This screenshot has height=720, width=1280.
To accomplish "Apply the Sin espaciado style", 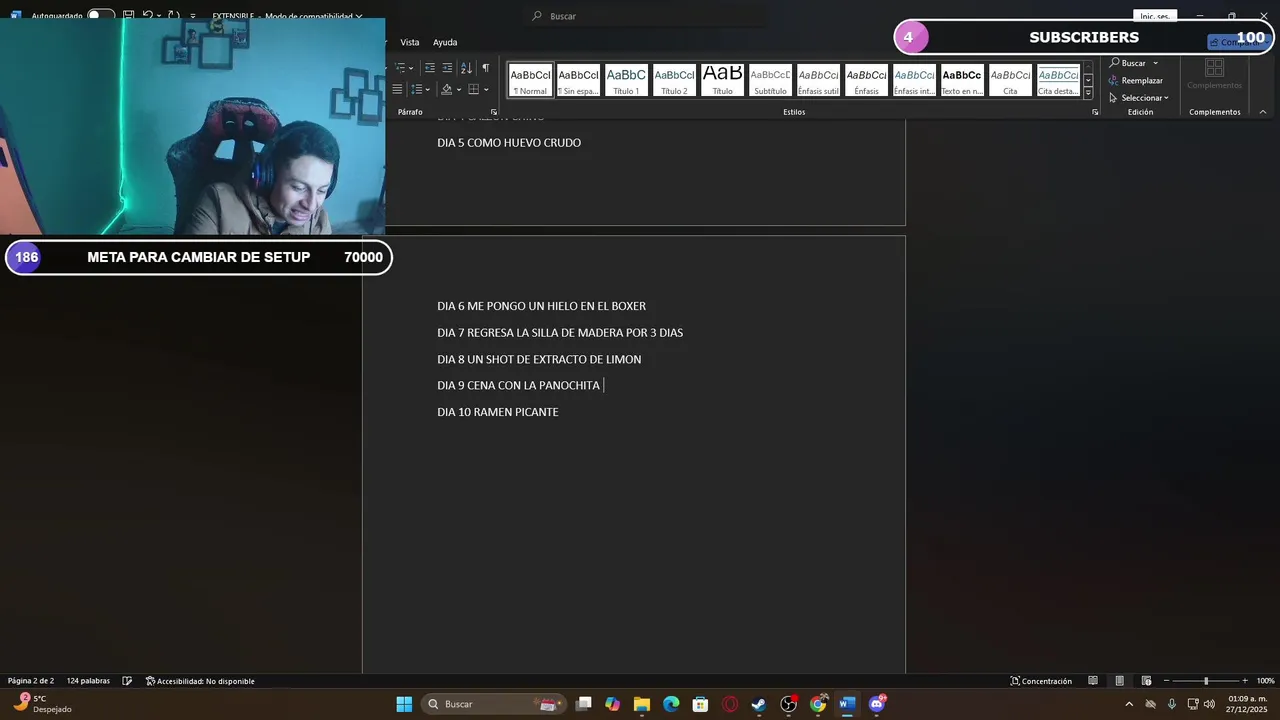I will click(578, 80).
